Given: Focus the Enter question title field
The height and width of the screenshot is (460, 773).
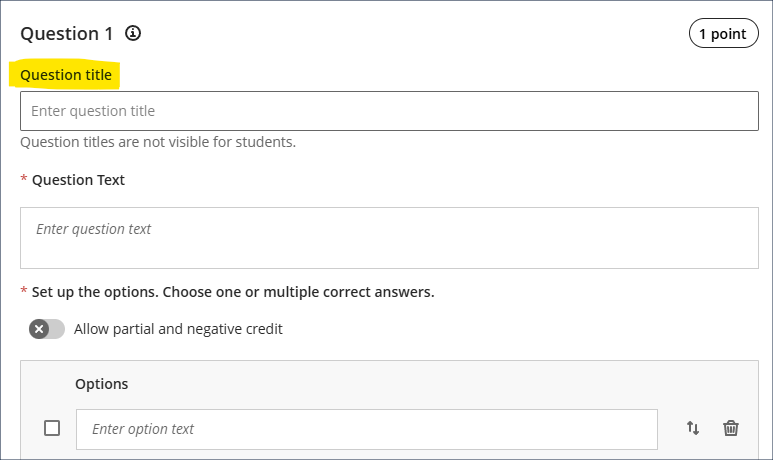Looking at the screenshot, I should pyautogui.click(x=389, y=111).
